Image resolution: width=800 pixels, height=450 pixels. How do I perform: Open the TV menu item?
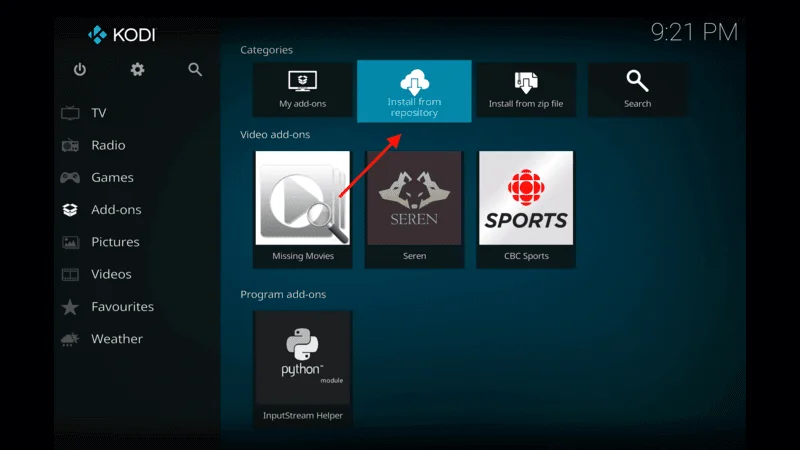(98, 113)
